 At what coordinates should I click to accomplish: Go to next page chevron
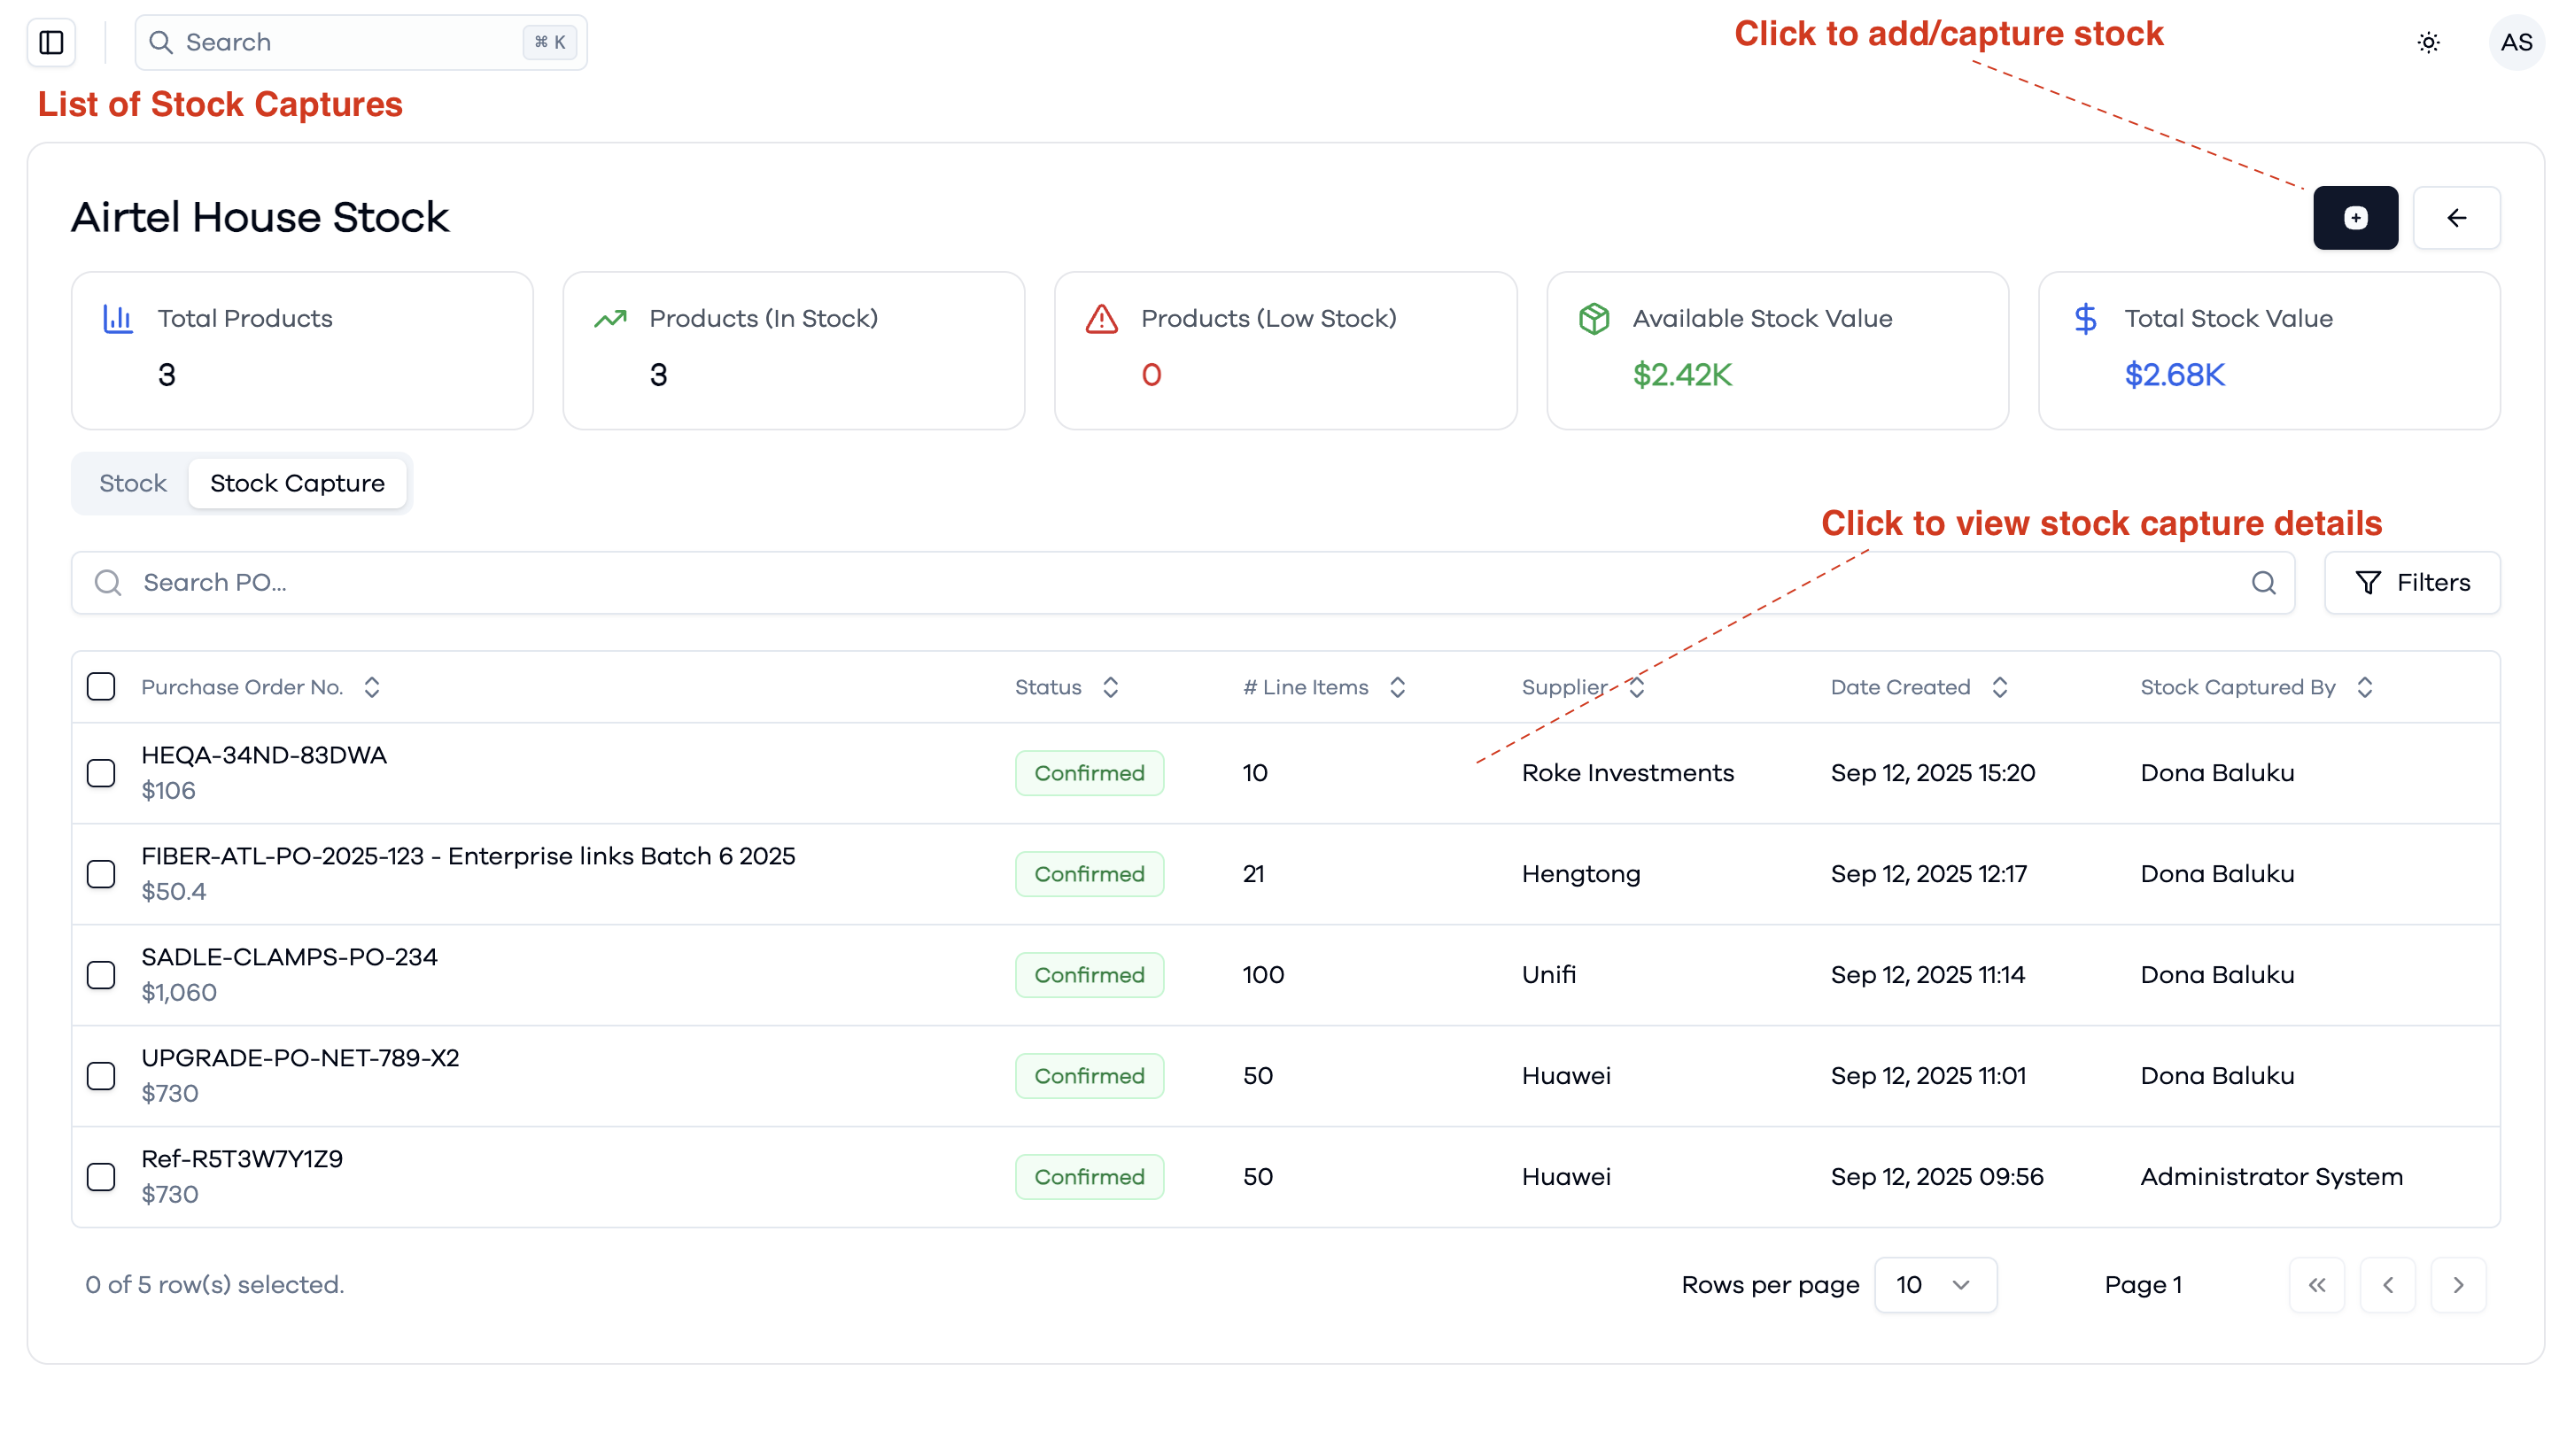pyautogui.click(x=2458, y=1284)
